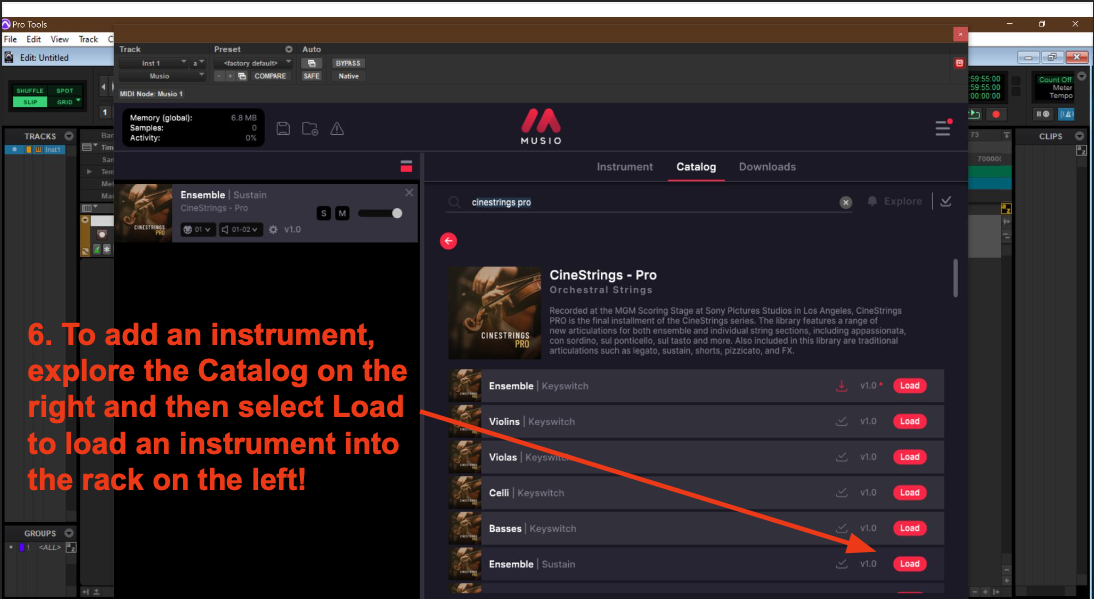Image resolution: width=1094 pixels, height=599 pixels.
Task: Click the red back arrow in the Catalog
Action: 448,240
